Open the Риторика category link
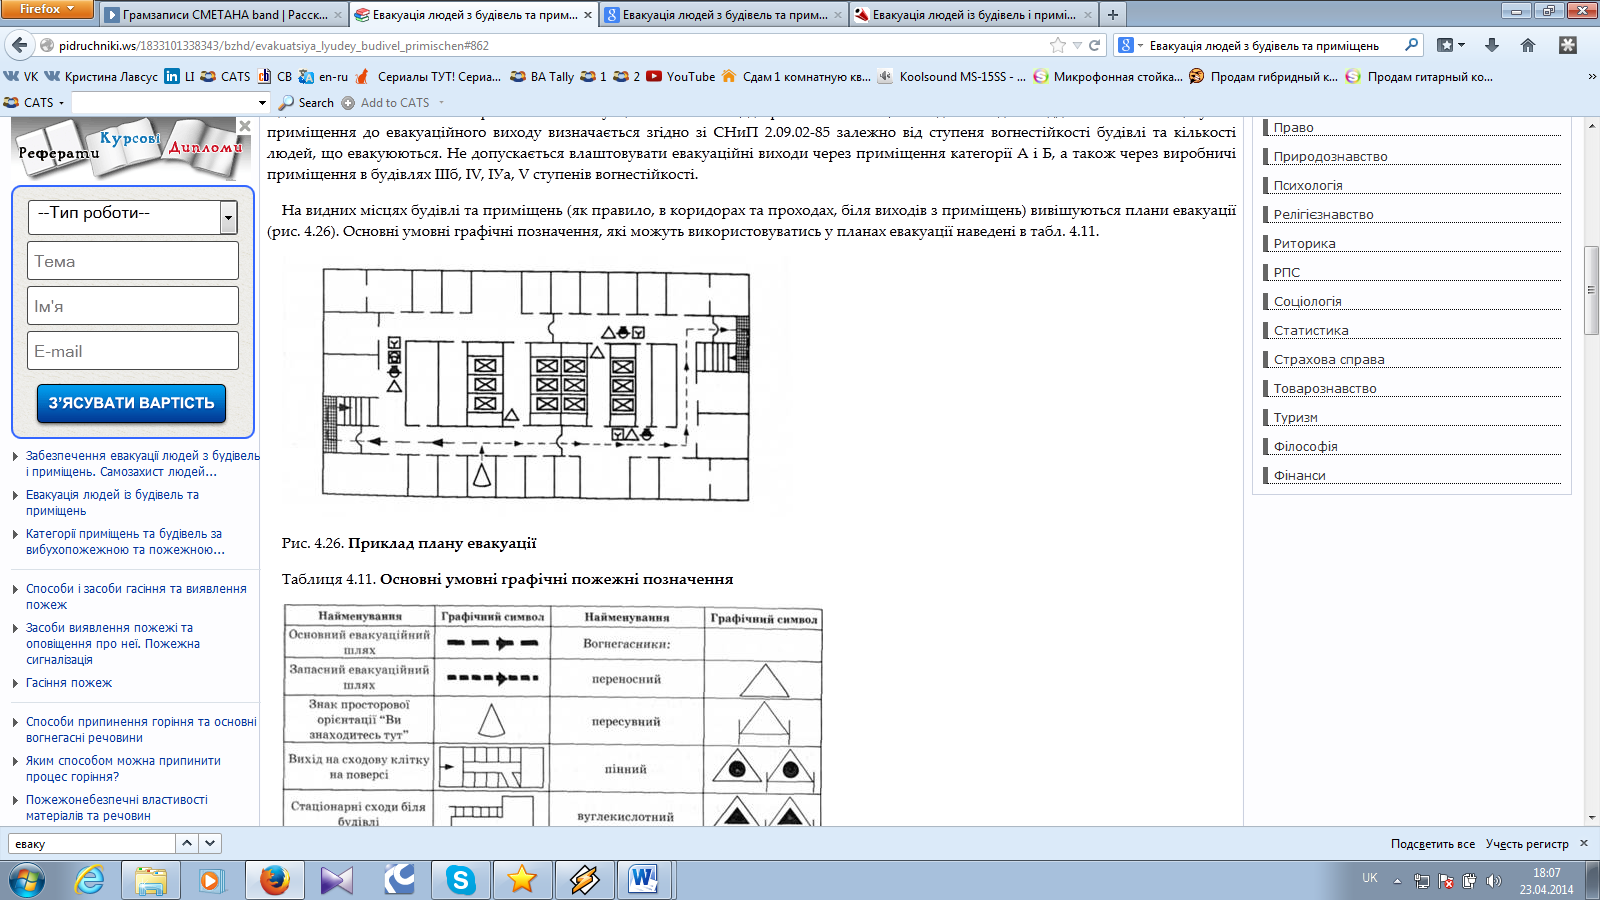Viewport: 1600px width, 900px height. point(1304,243)
